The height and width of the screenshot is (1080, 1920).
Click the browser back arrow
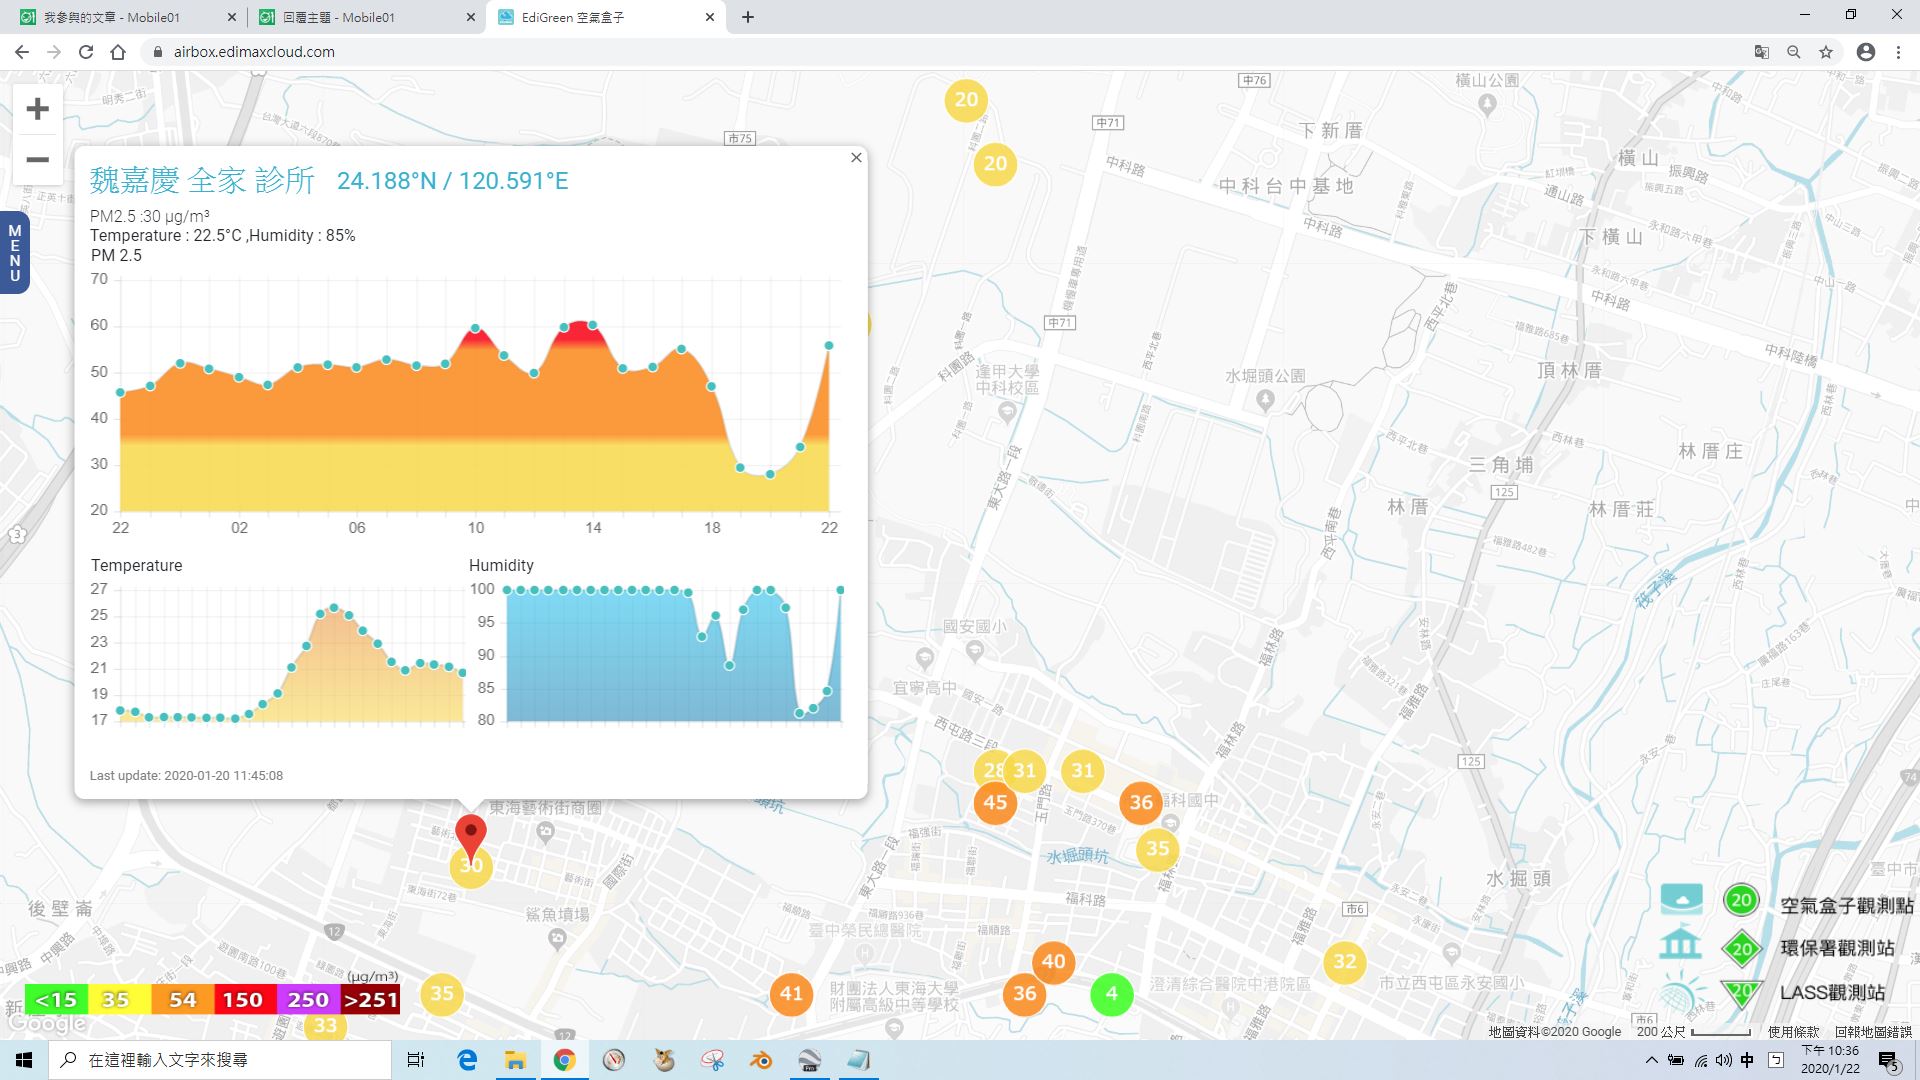22,52
